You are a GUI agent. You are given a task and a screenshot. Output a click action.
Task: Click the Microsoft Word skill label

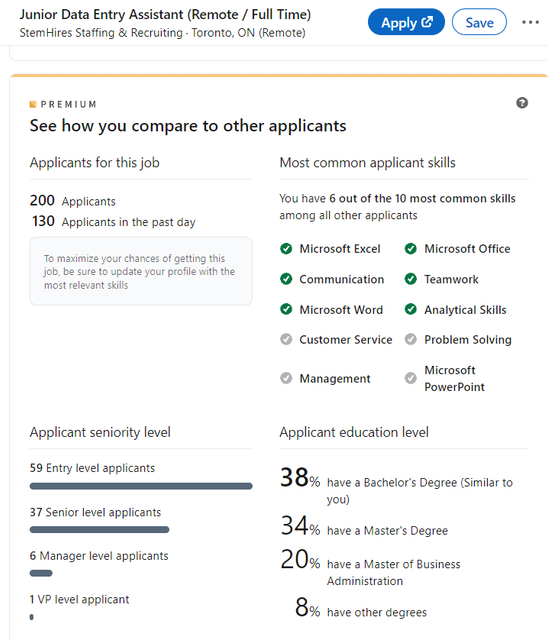pyautogui.click(x=341, y=310)
